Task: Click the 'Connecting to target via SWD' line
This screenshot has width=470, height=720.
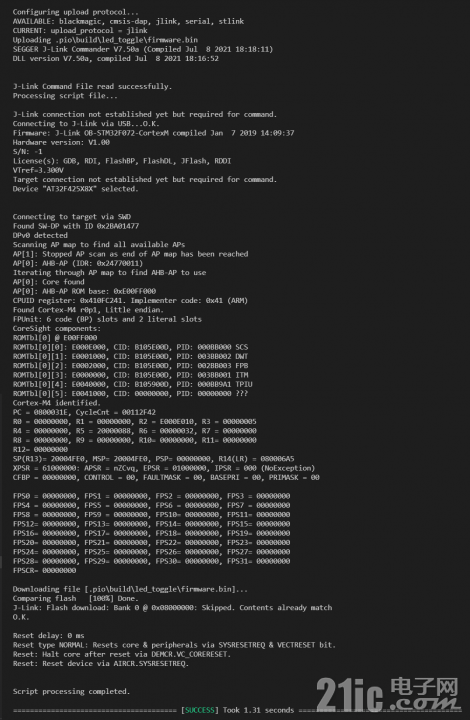Action: click(72, 217)
